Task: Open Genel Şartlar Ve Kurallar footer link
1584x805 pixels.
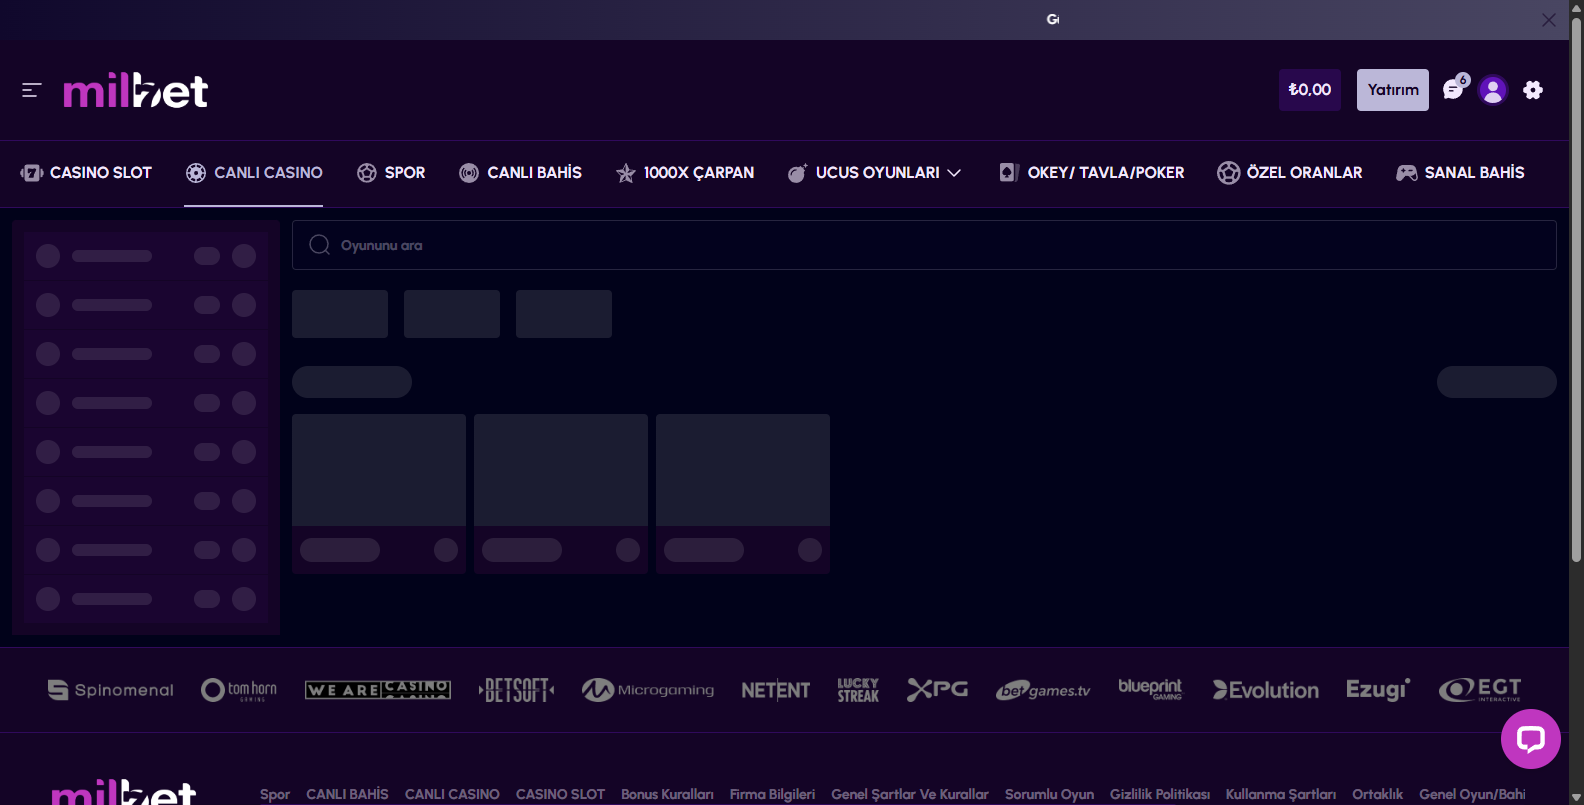Action: (910, 794)
